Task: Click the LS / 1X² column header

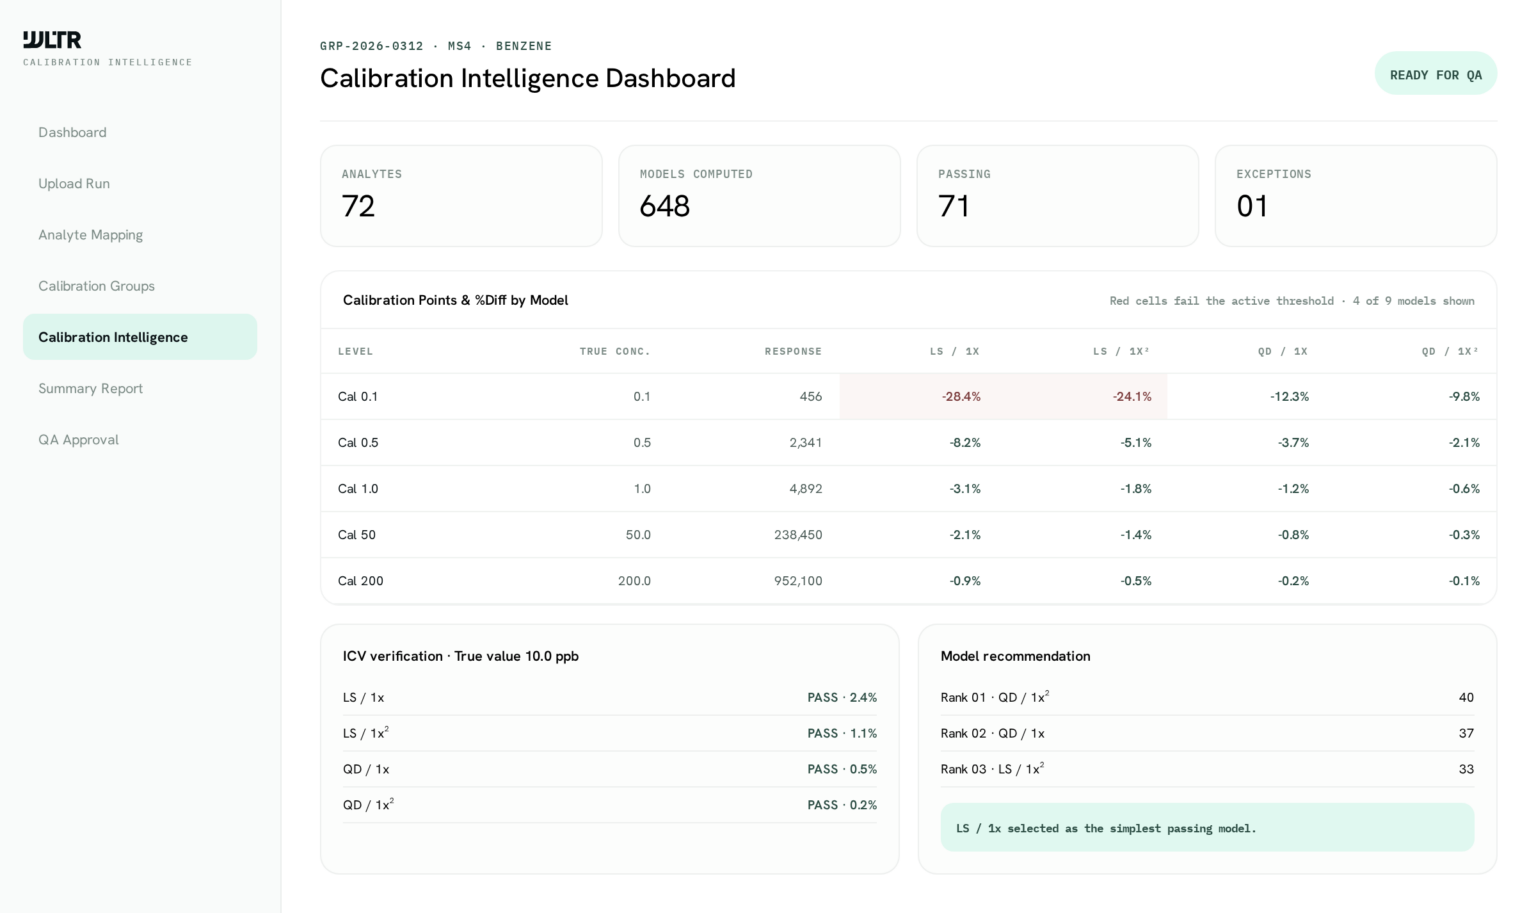Action: tap(1122, 351)
